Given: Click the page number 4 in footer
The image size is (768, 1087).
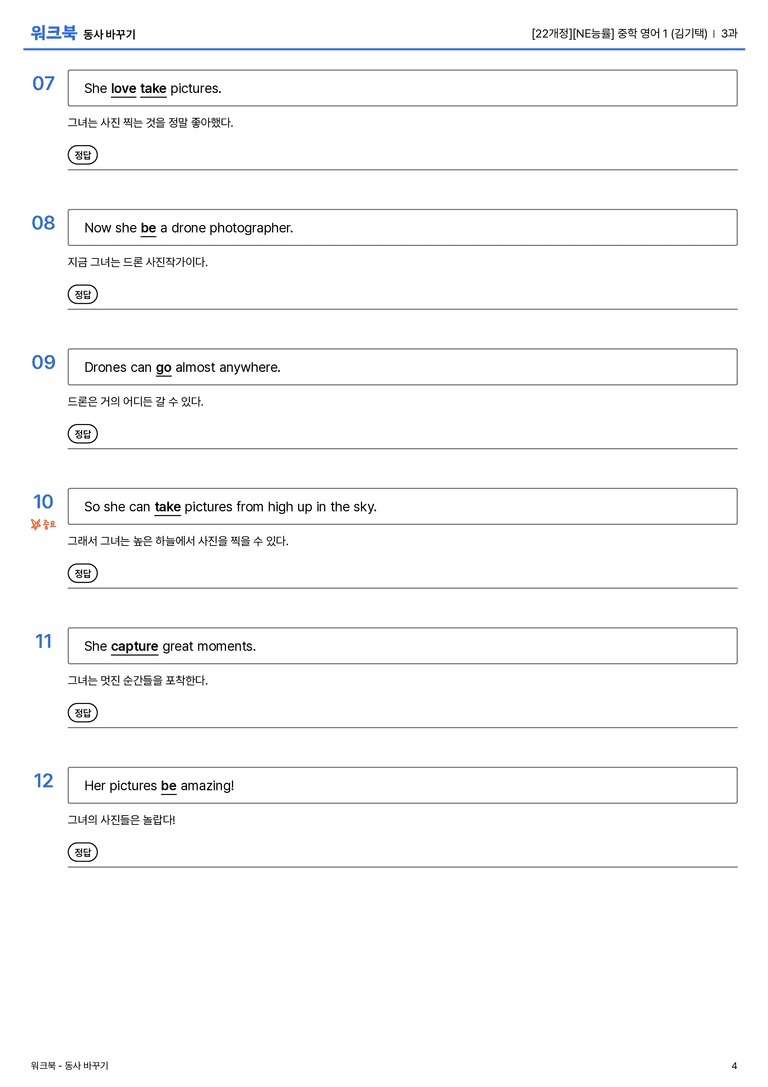Looking at the screenshot, I should 734,1066.
